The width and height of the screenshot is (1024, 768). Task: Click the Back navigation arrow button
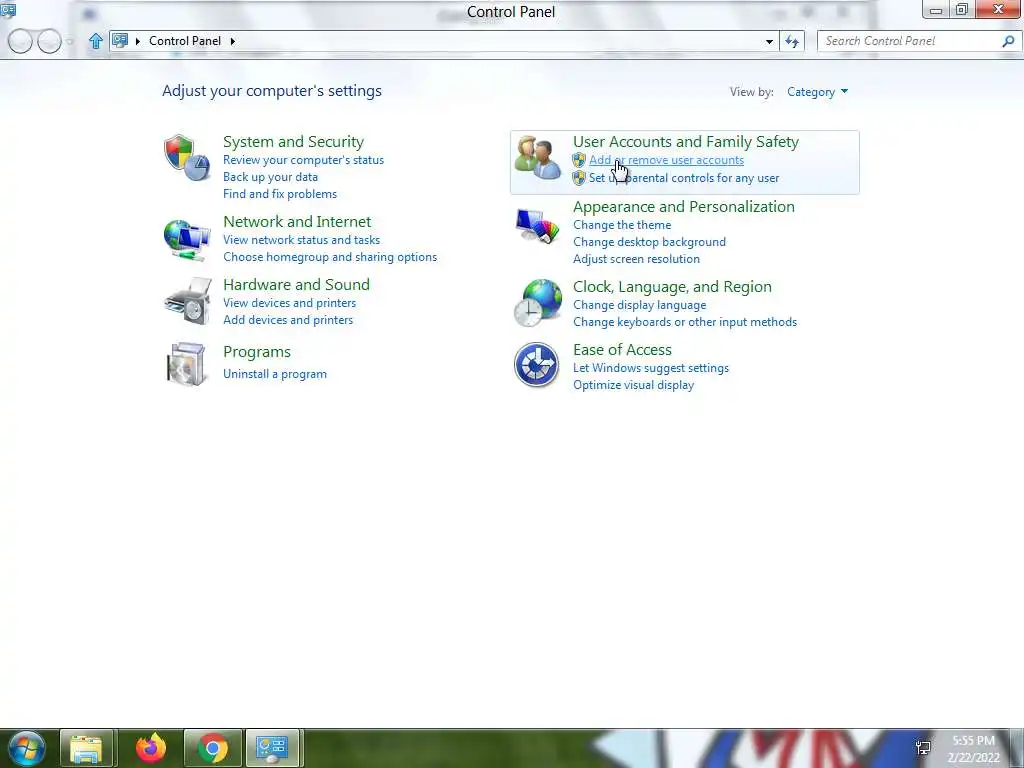pos(20,41)
